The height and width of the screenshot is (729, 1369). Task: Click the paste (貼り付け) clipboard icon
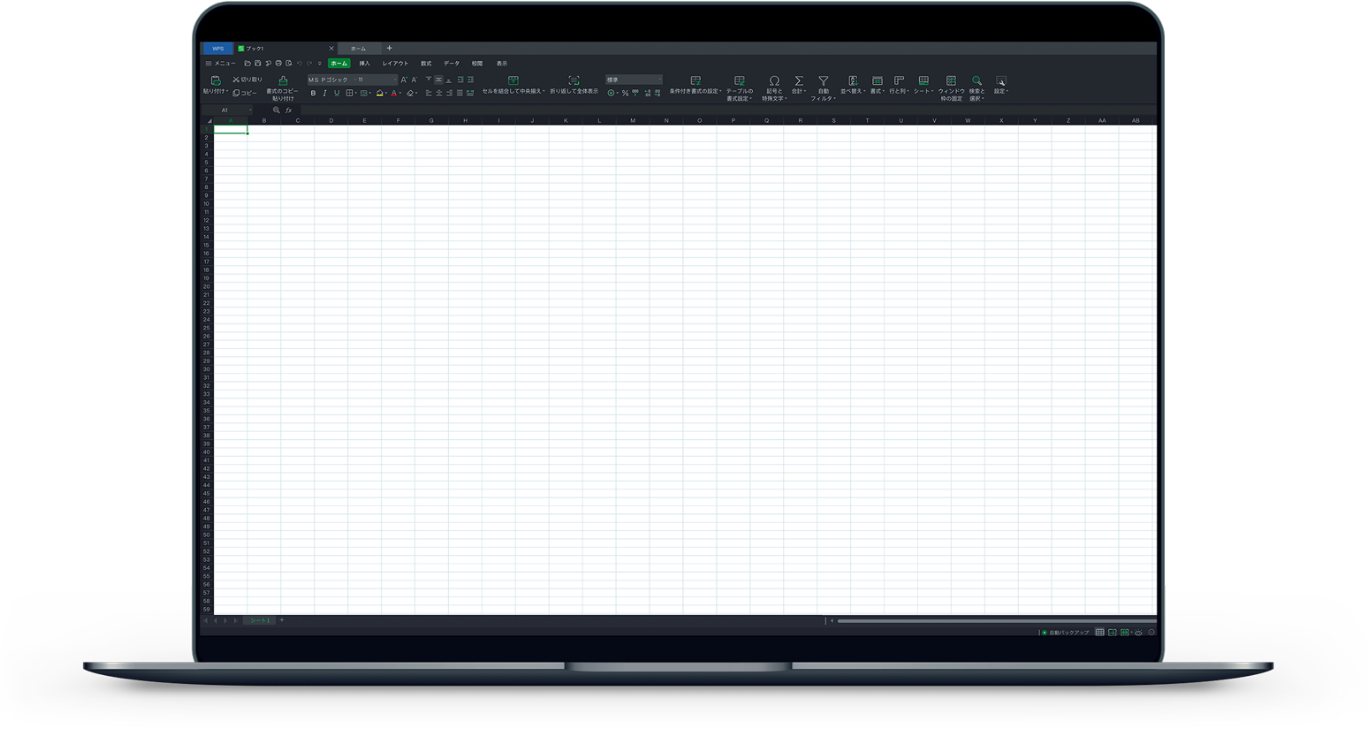215,81
